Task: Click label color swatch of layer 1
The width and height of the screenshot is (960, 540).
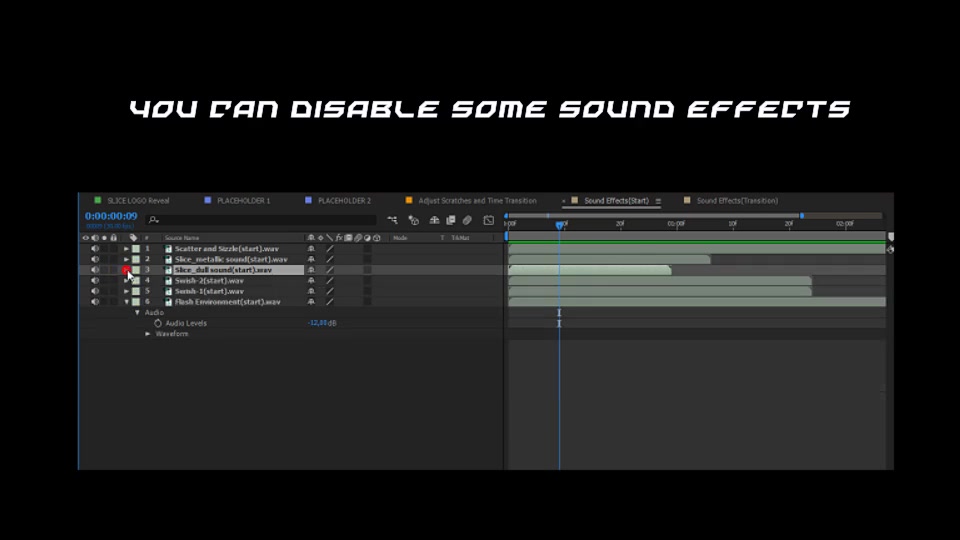Action: coord(136,249)
